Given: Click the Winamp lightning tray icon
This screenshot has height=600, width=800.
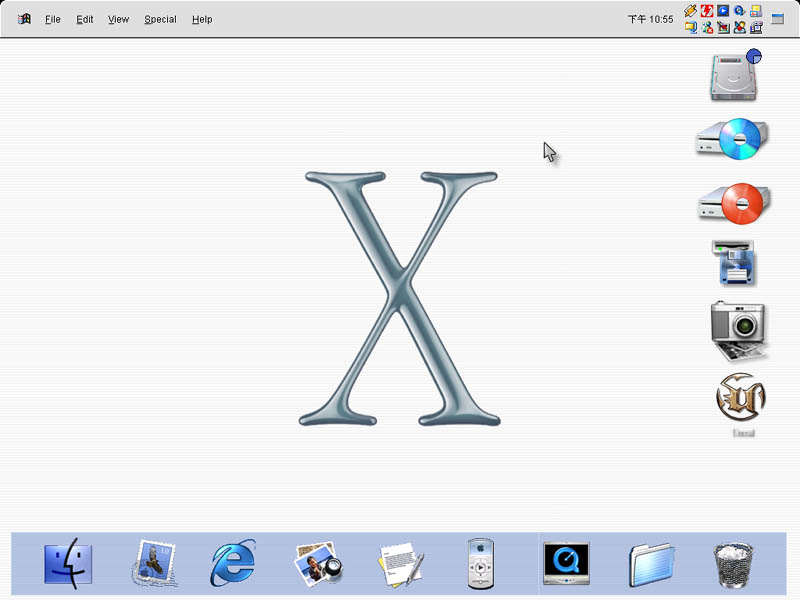Looking at the screenshot, I should [x=690, y=11].
